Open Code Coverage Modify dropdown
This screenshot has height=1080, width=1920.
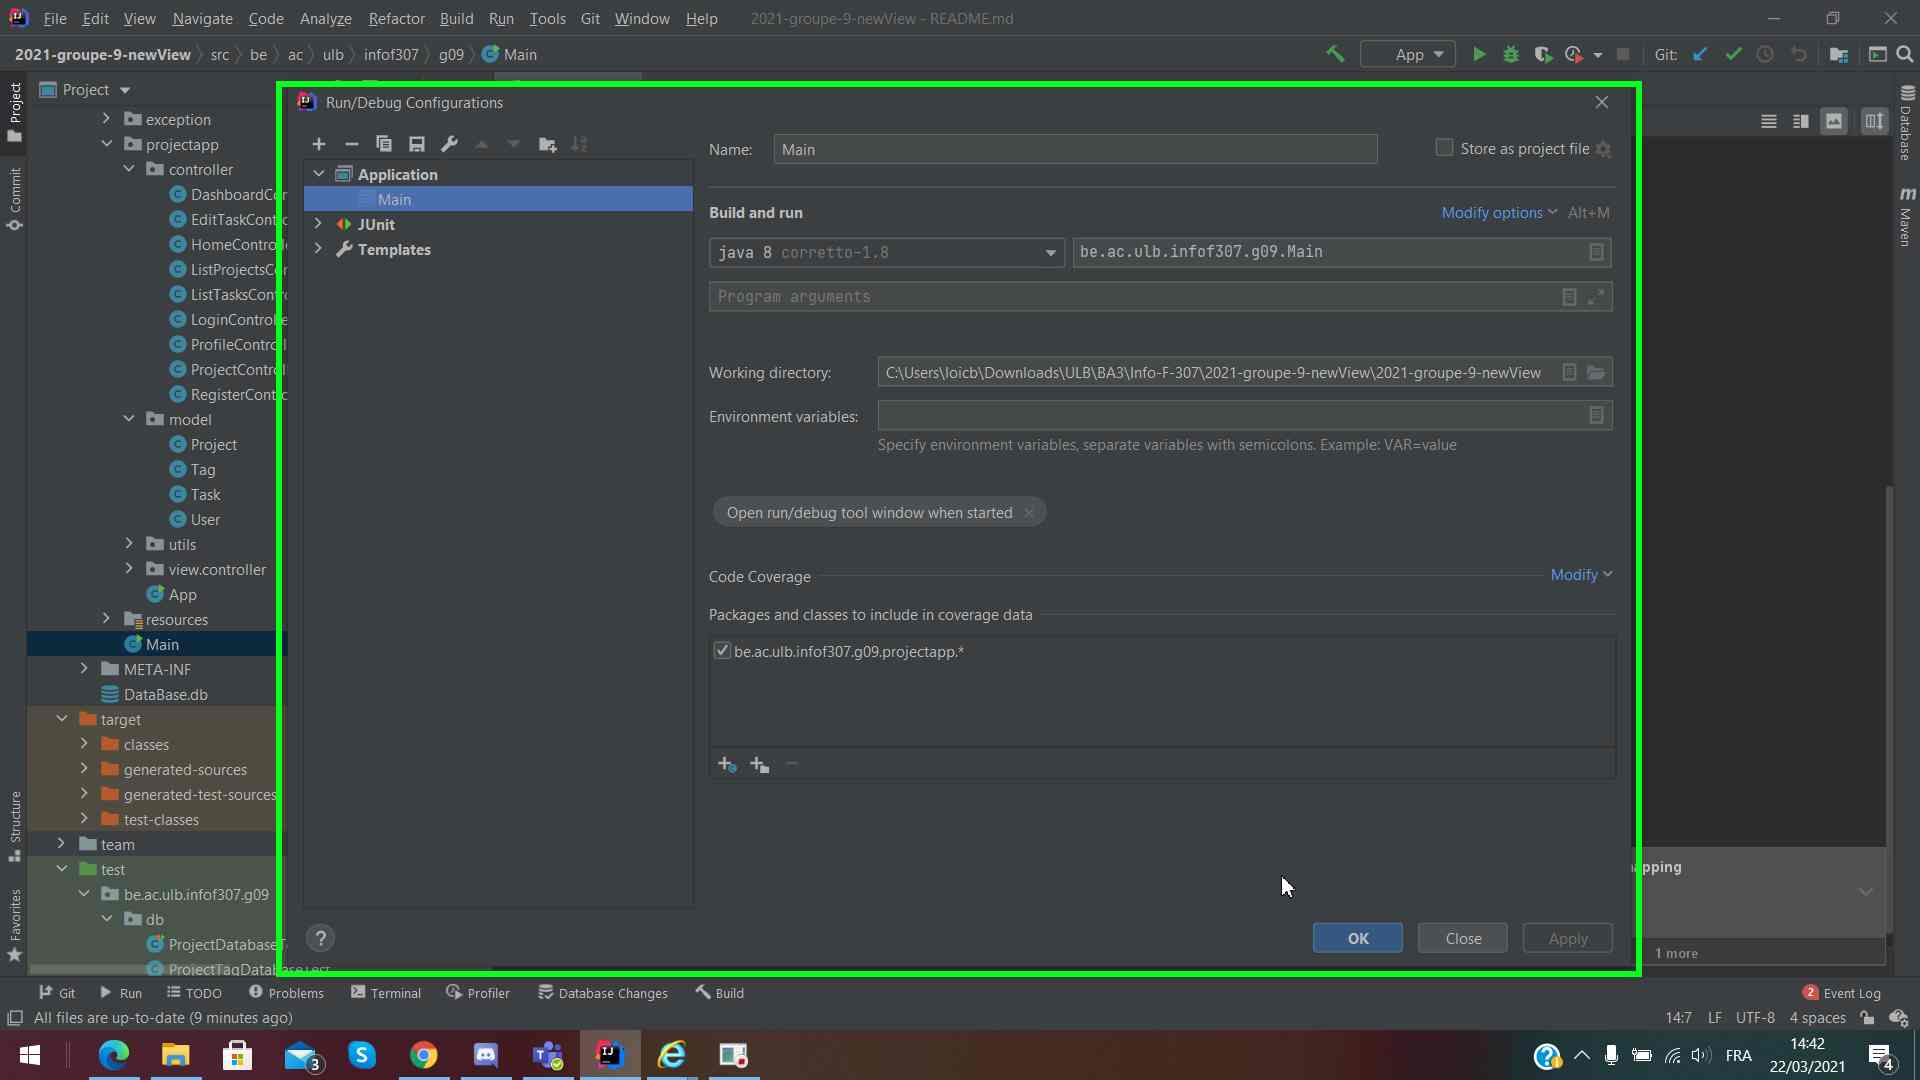(1581, 575)
